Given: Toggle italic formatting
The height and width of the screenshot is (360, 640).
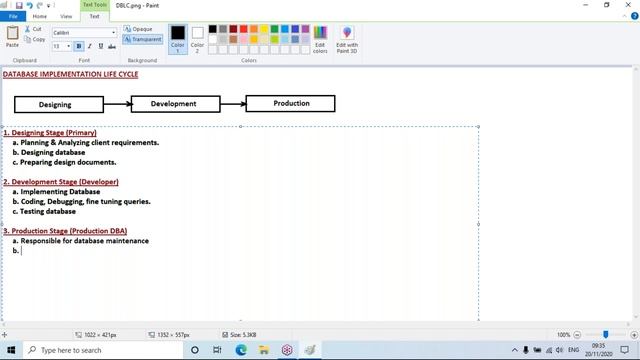Looking at the screenshot, I should pos(90,46).
